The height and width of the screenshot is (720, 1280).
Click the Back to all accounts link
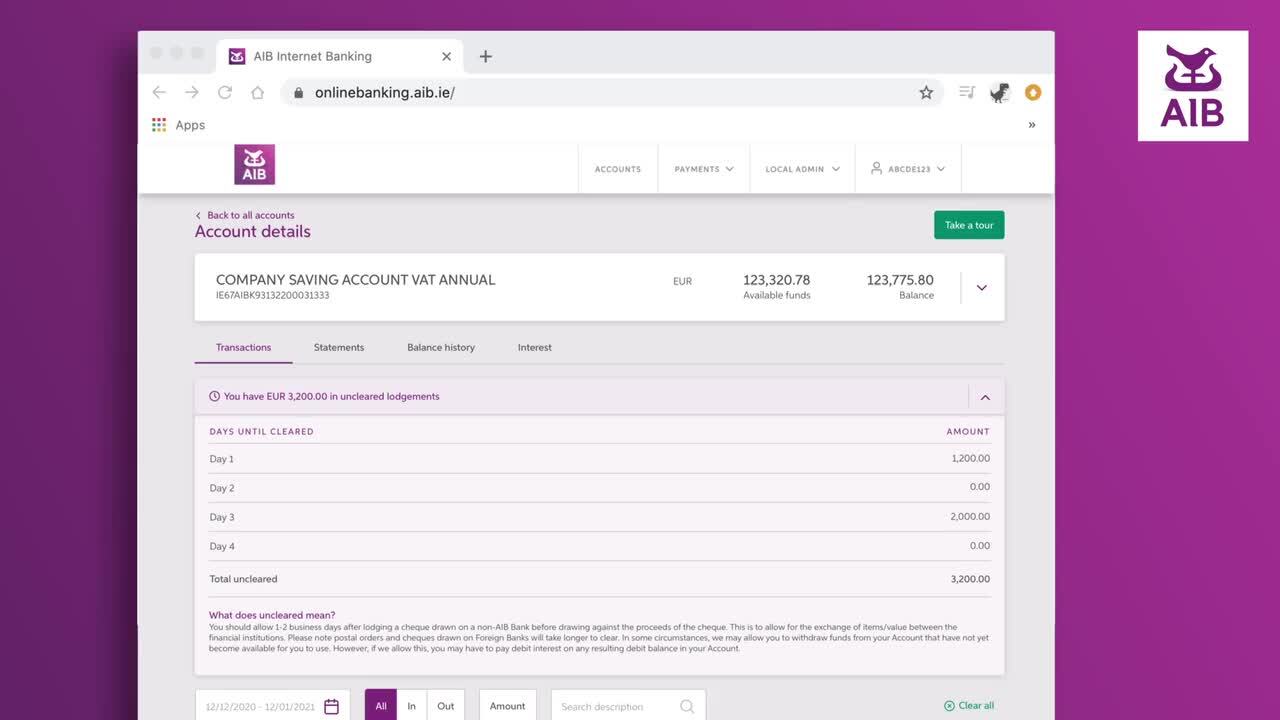[x=250, y=215]
